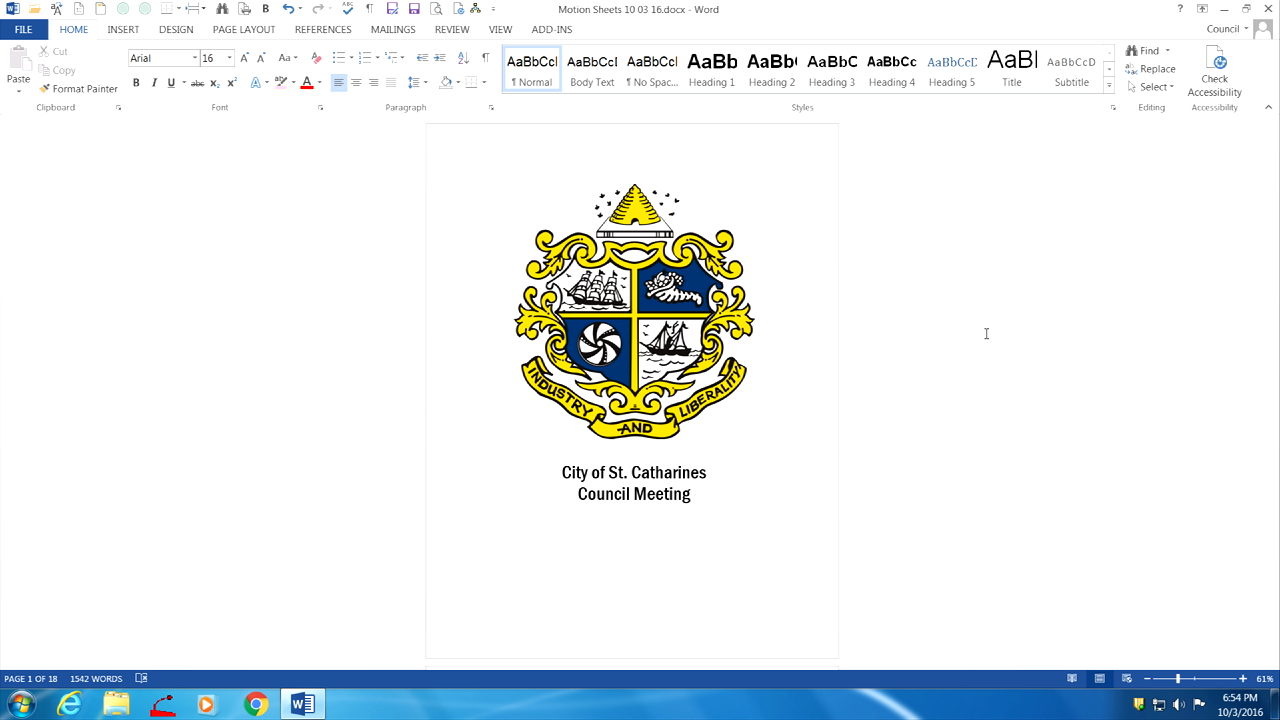Screen dimensions: 1280x720
Task: Open Google Chrome from the taskbar
Action: click(x=256, y=704)
